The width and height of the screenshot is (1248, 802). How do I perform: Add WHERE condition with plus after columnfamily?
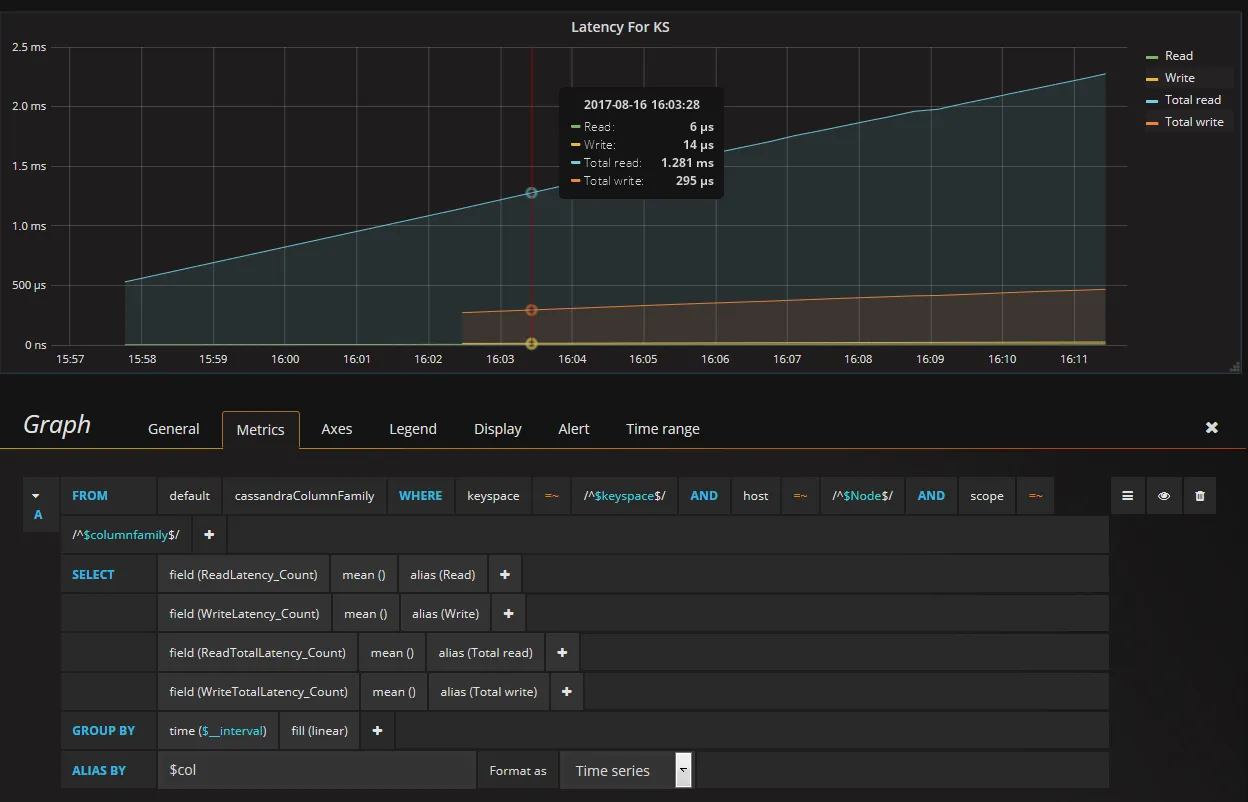(209, 535)
